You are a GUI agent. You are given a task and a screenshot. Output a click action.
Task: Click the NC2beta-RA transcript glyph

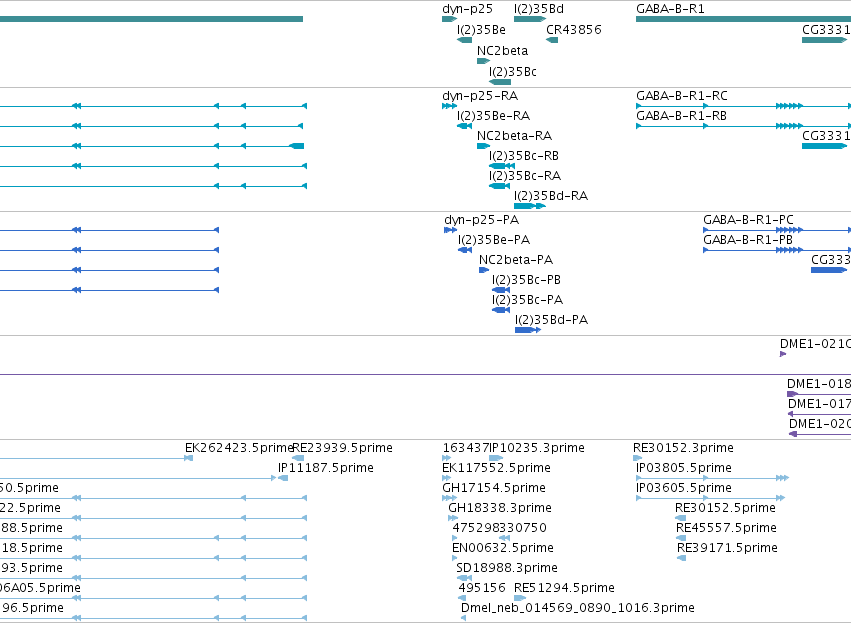coord(483,146)
